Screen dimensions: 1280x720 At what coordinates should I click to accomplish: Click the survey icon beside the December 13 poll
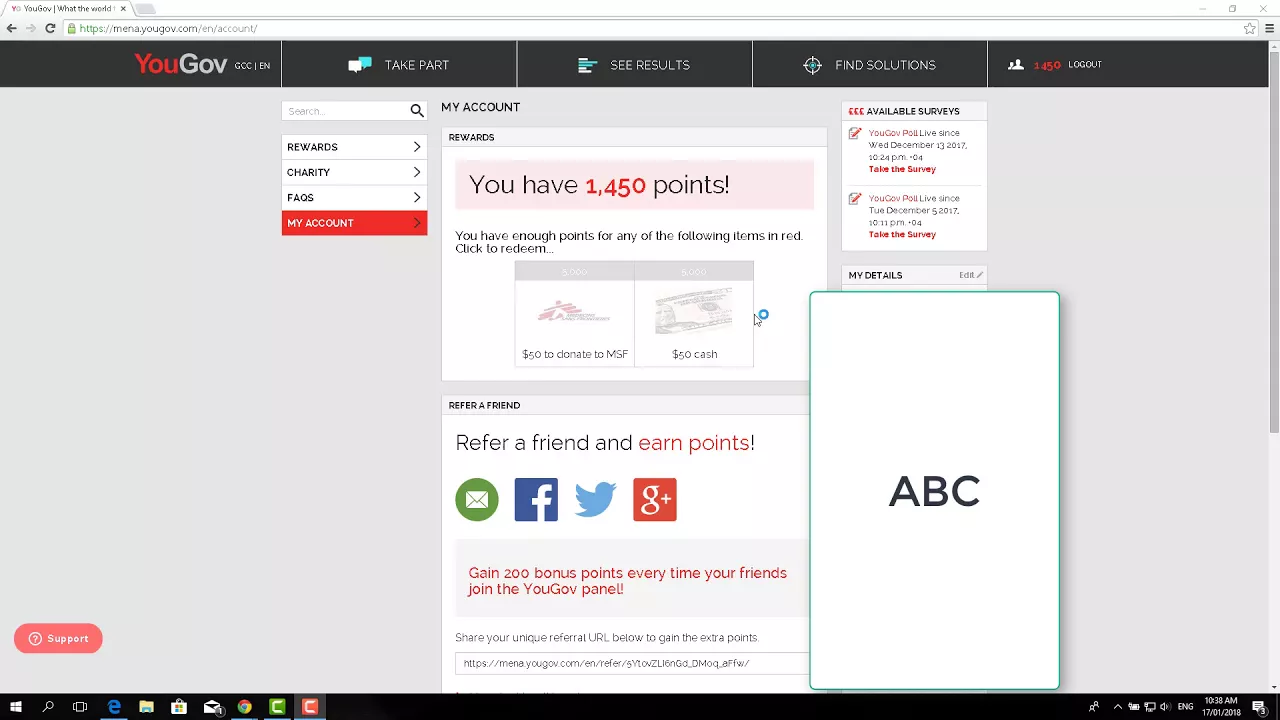[855, 133]
